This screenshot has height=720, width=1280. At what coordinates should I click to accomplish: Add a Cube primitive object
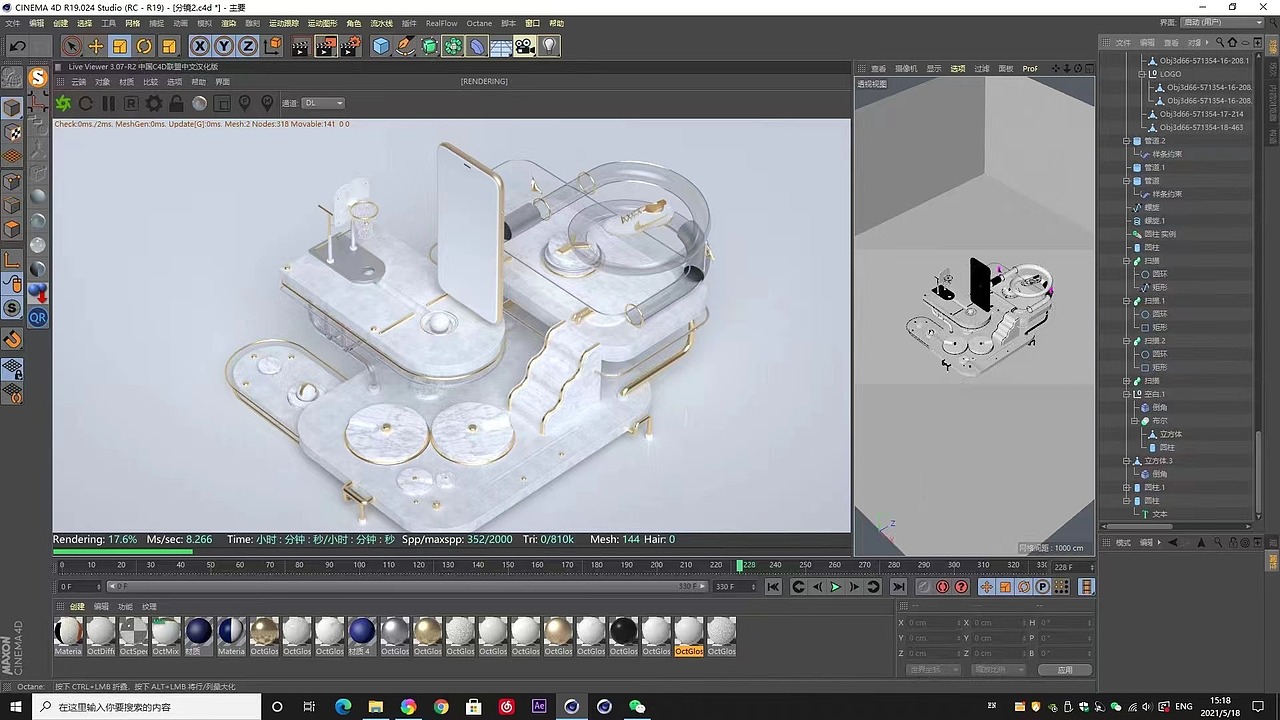[381, 46]
